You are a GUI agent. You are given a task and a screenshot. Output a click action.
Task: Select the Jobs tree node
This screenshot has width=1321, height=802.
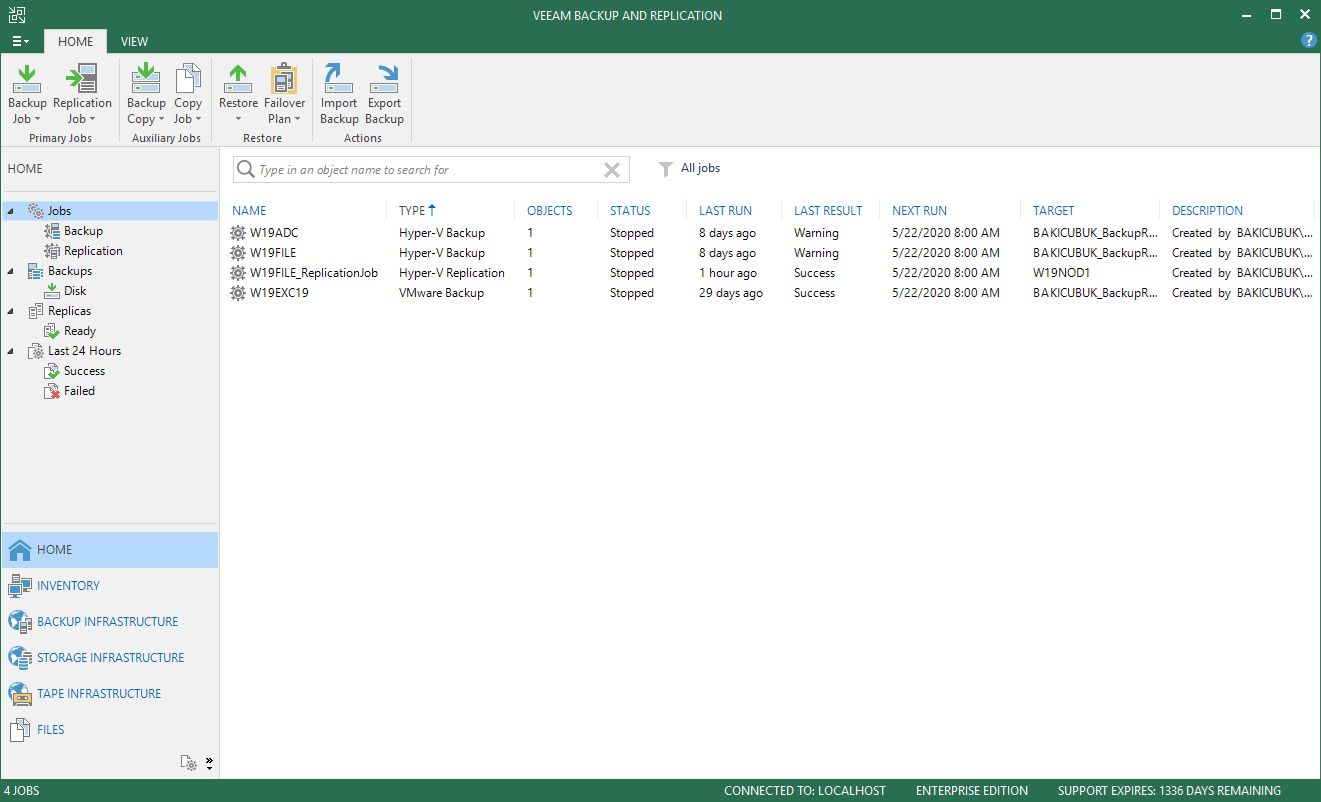(x=60, y=211)
